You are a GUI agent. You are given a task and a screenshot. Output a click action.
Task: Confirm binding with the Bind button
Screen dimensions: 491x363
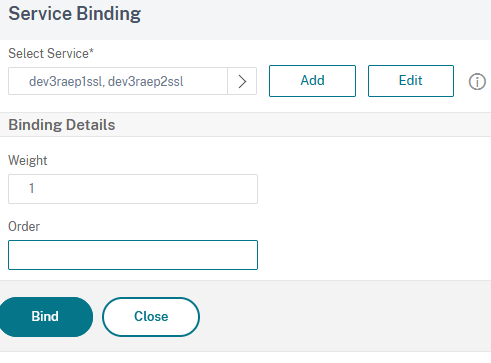pyautogui.click(x=45, y=317)
